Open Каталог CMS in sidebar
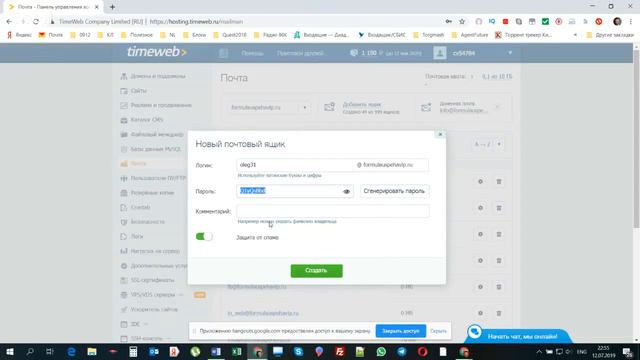Image resolution: width=640 pixels, height=360 pixels. tap(146, 120)
